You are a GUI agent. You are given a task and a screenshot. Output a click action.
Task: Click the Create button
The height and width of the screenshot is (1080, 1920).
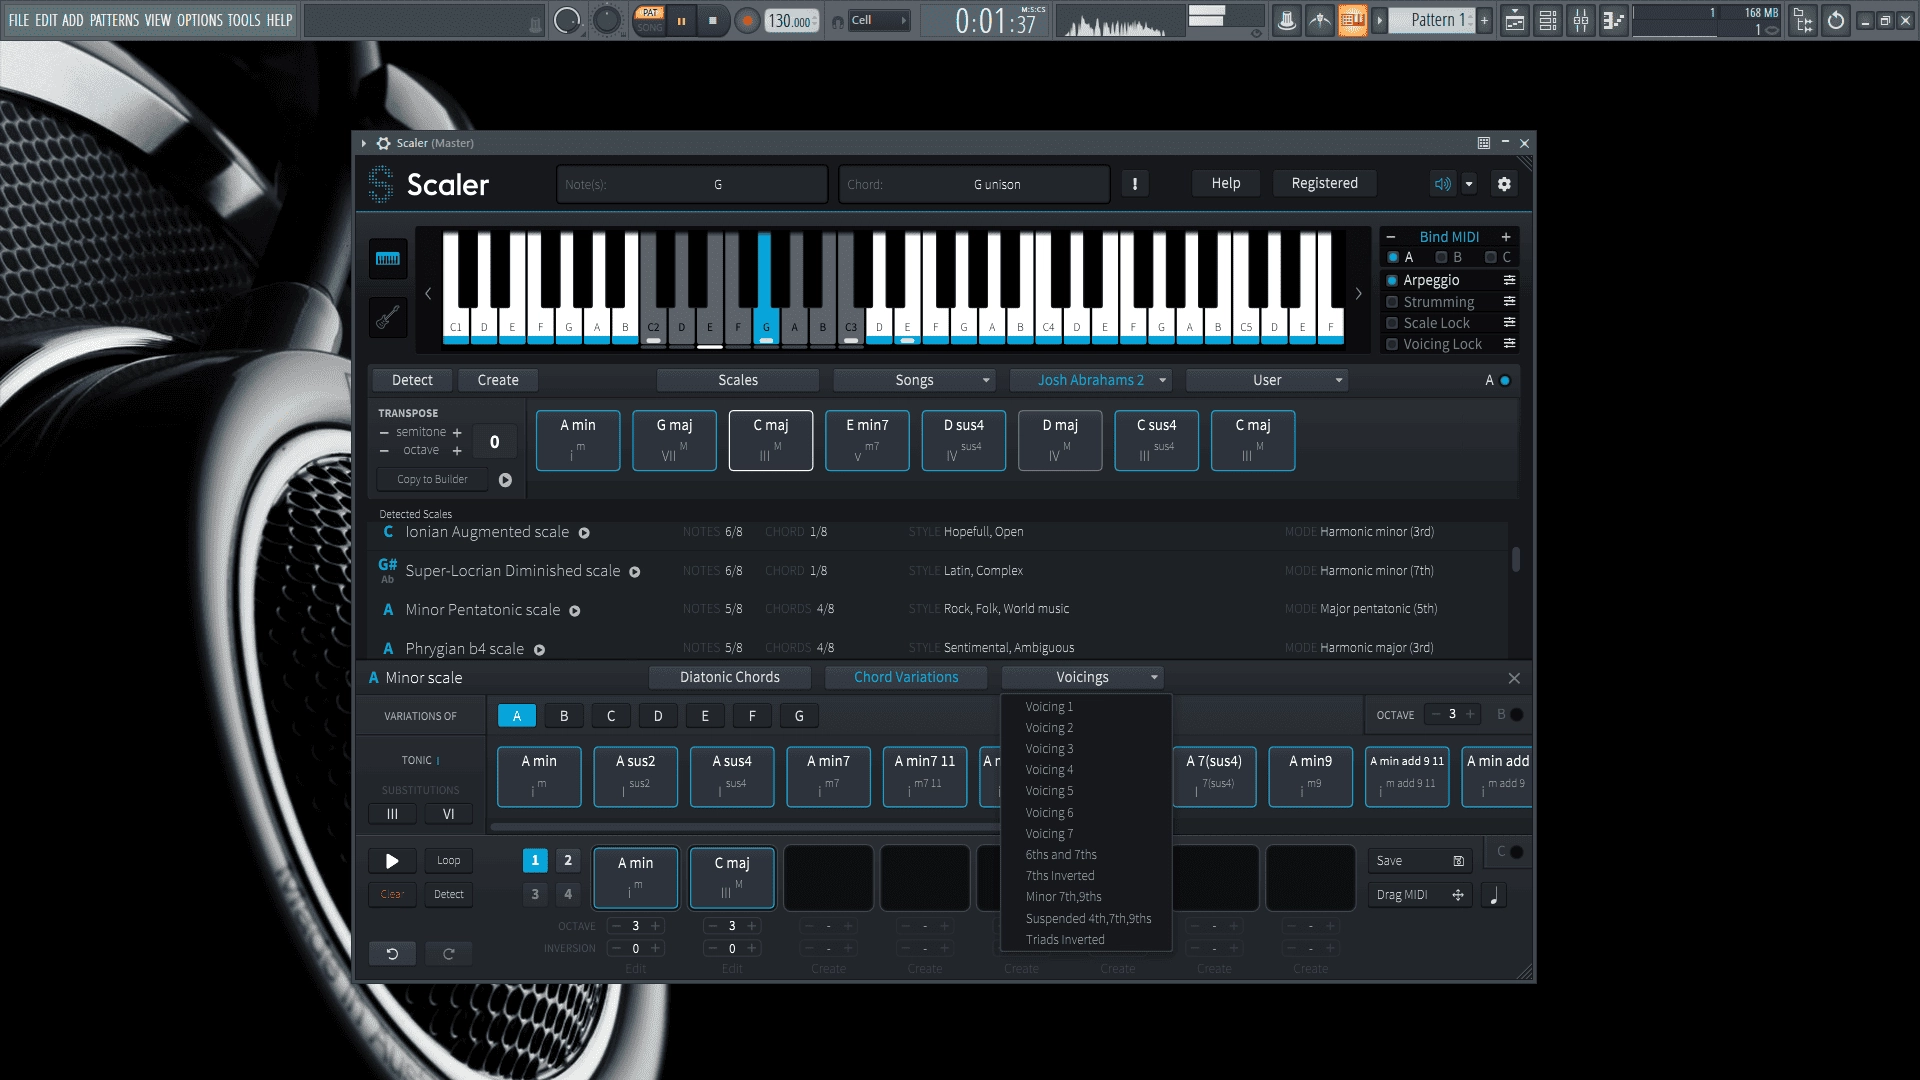tap(498, 380)
